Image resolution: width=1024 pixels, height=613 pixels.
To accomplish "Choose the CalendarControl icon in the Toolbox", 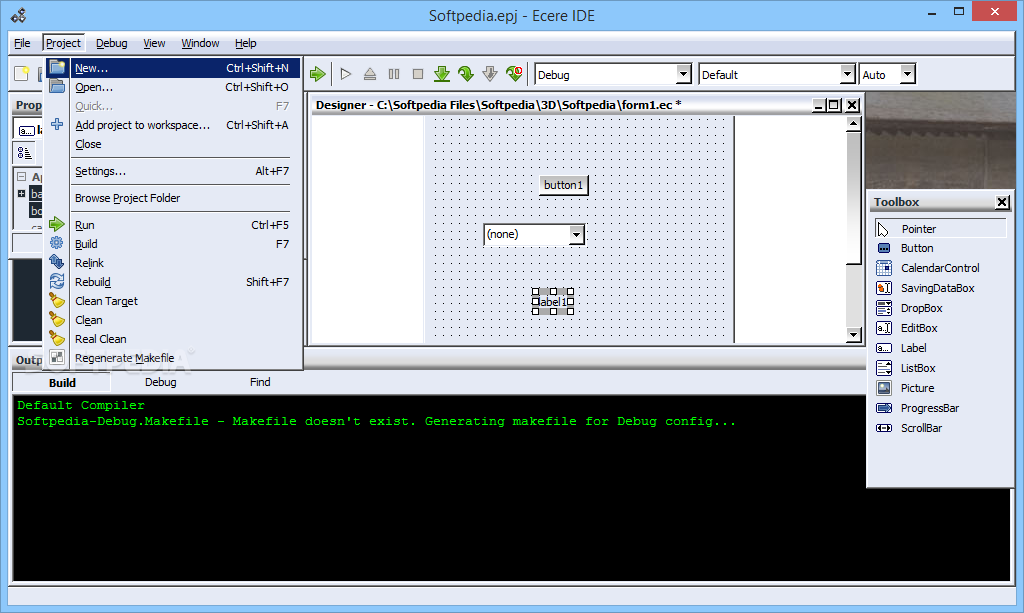I will tap(884, 268).
